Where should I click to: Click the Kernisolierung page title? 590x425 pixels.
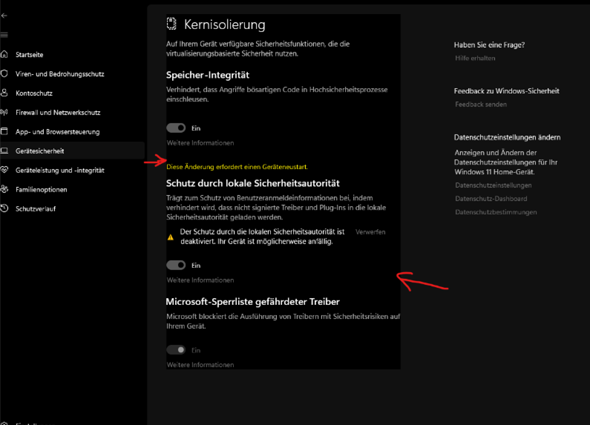pyautogui.click(x=225, y=24)
